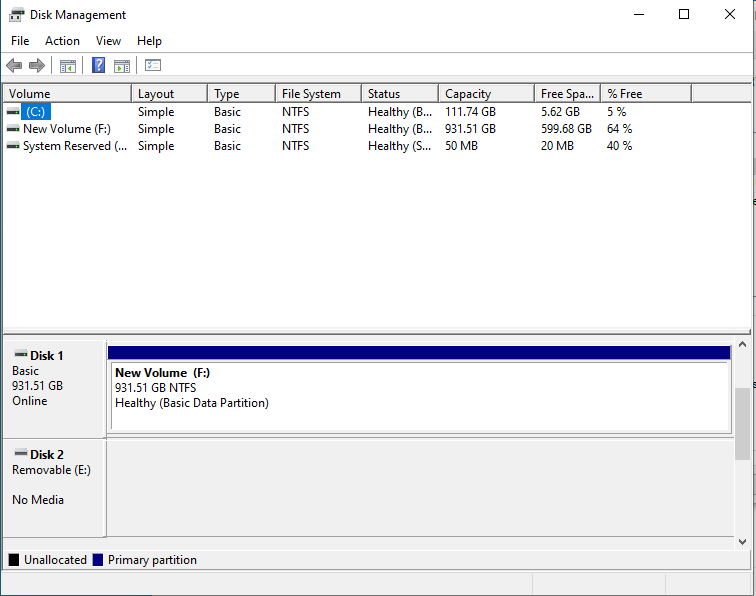The height and width of the screenshot is (596, 756).
Task: Select the System Reserved volume row
Action: point(74,146)
